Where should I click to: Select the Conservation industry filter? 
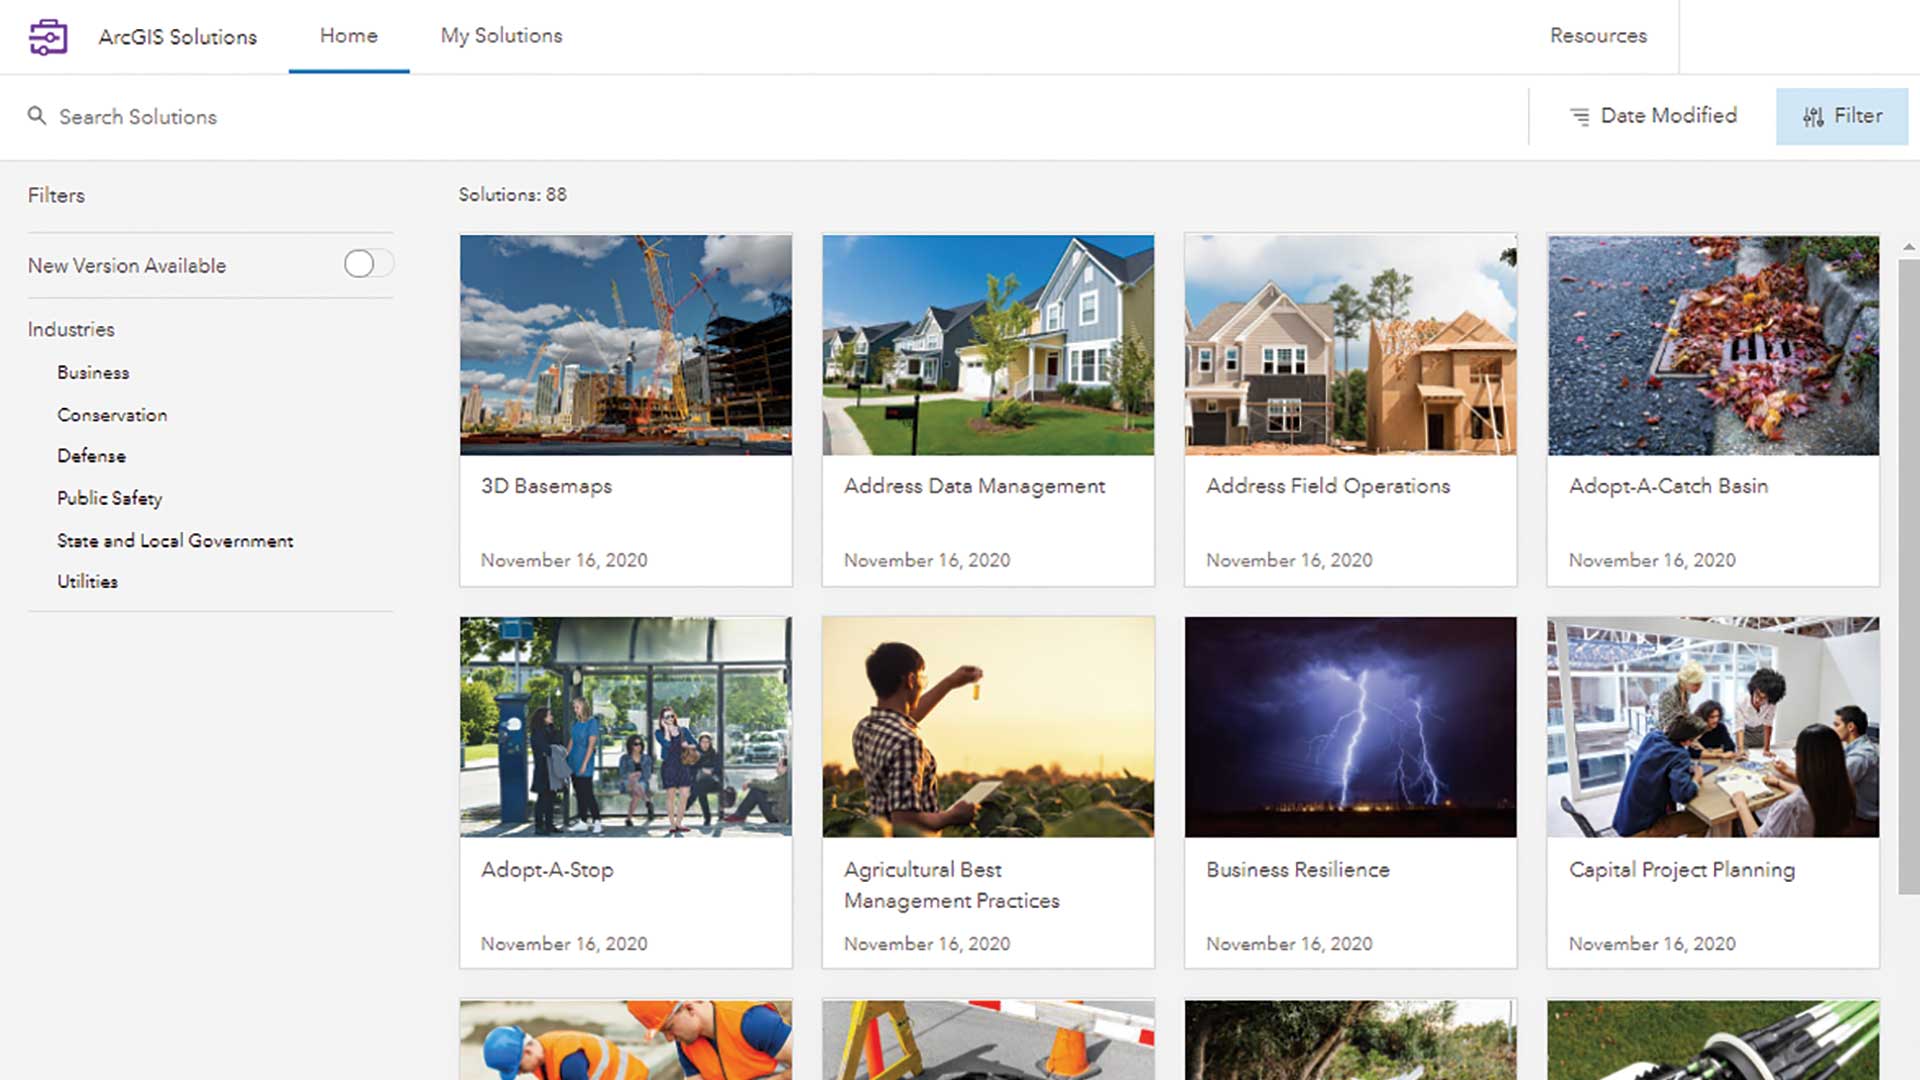(x=112, y=414)
